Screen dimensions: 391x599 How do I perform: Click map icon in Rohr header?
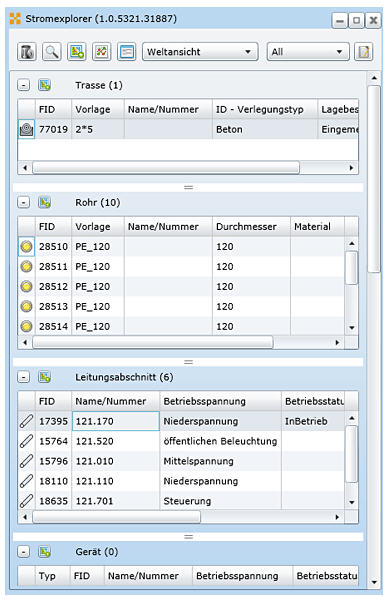[x=45, y=202]
